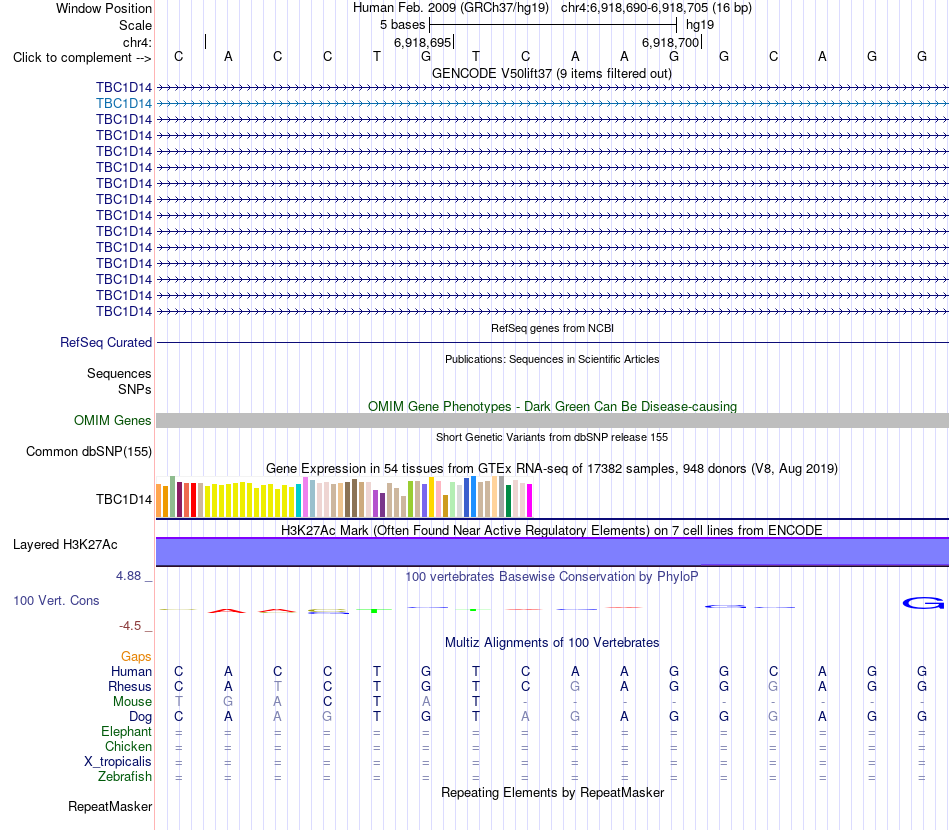Open GENCODE V50lift37 track title

(551, 73)
